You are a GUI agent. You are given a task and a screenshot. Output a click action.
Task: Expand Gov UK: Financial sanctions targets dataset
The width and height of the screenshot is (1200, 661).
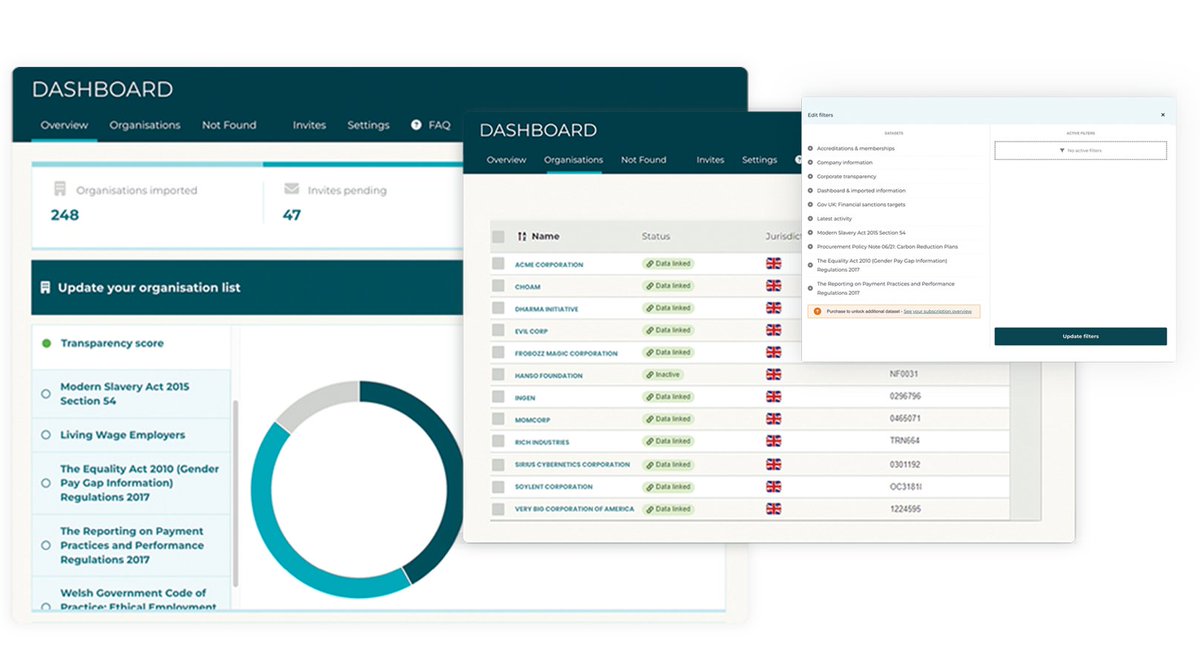810,204
